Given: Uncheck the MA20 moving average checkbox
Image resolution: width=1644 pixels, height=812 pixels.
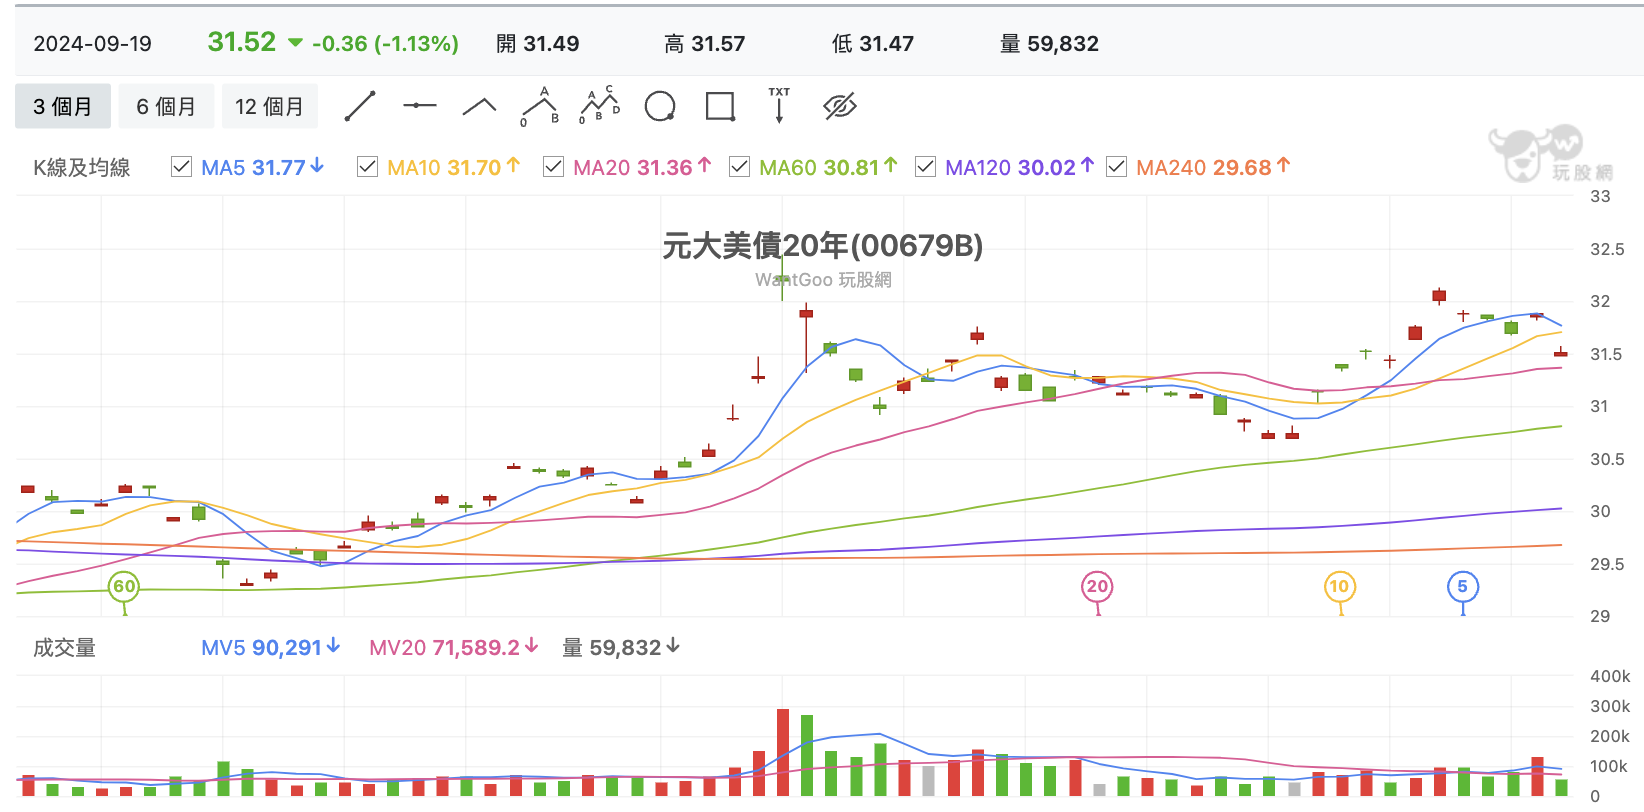Looking at the screenshot, I should point(553,167).
